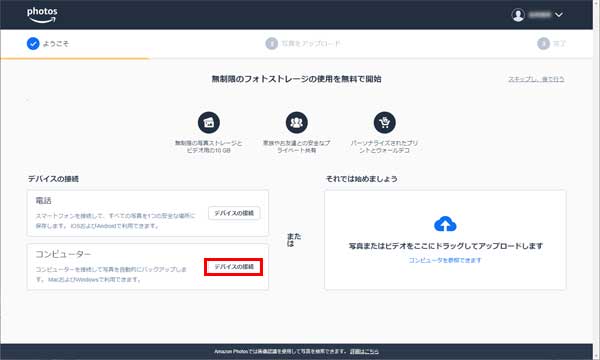Expand the account dropdown chevron
This screenshot has height=360, width=600.
[559, 15]
